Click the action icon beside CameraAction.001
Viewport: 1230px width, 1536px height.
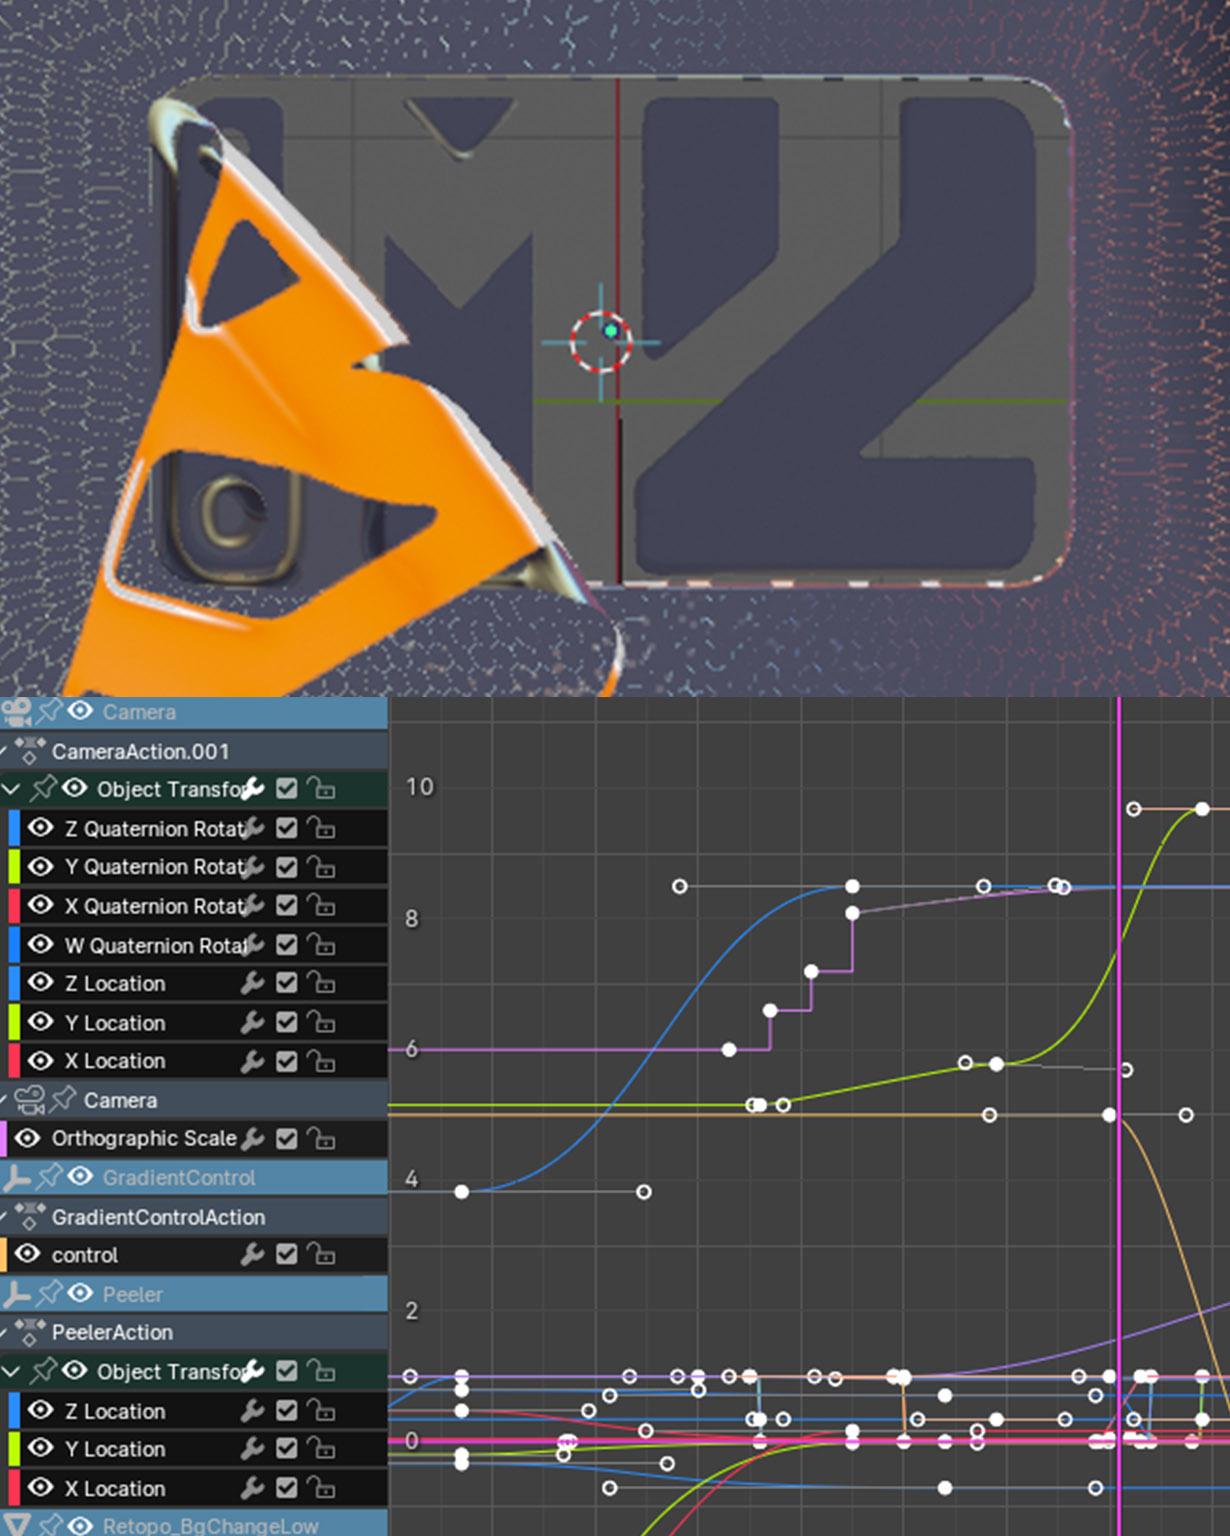[x=29, y=750]
